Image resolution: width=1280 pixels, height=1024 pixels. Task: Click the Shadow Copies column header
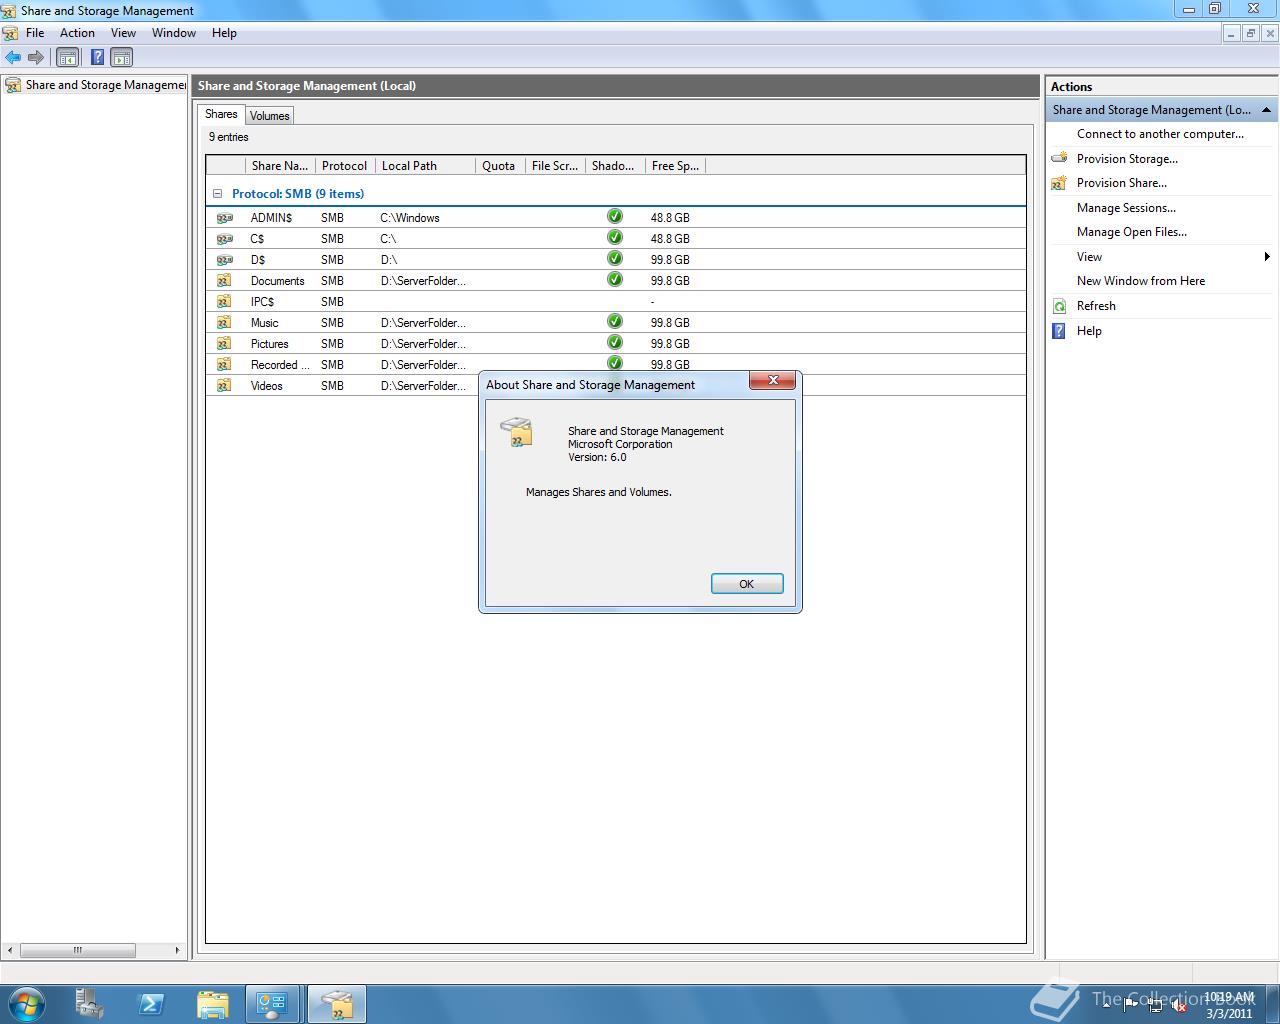click(x=615, y=166)
